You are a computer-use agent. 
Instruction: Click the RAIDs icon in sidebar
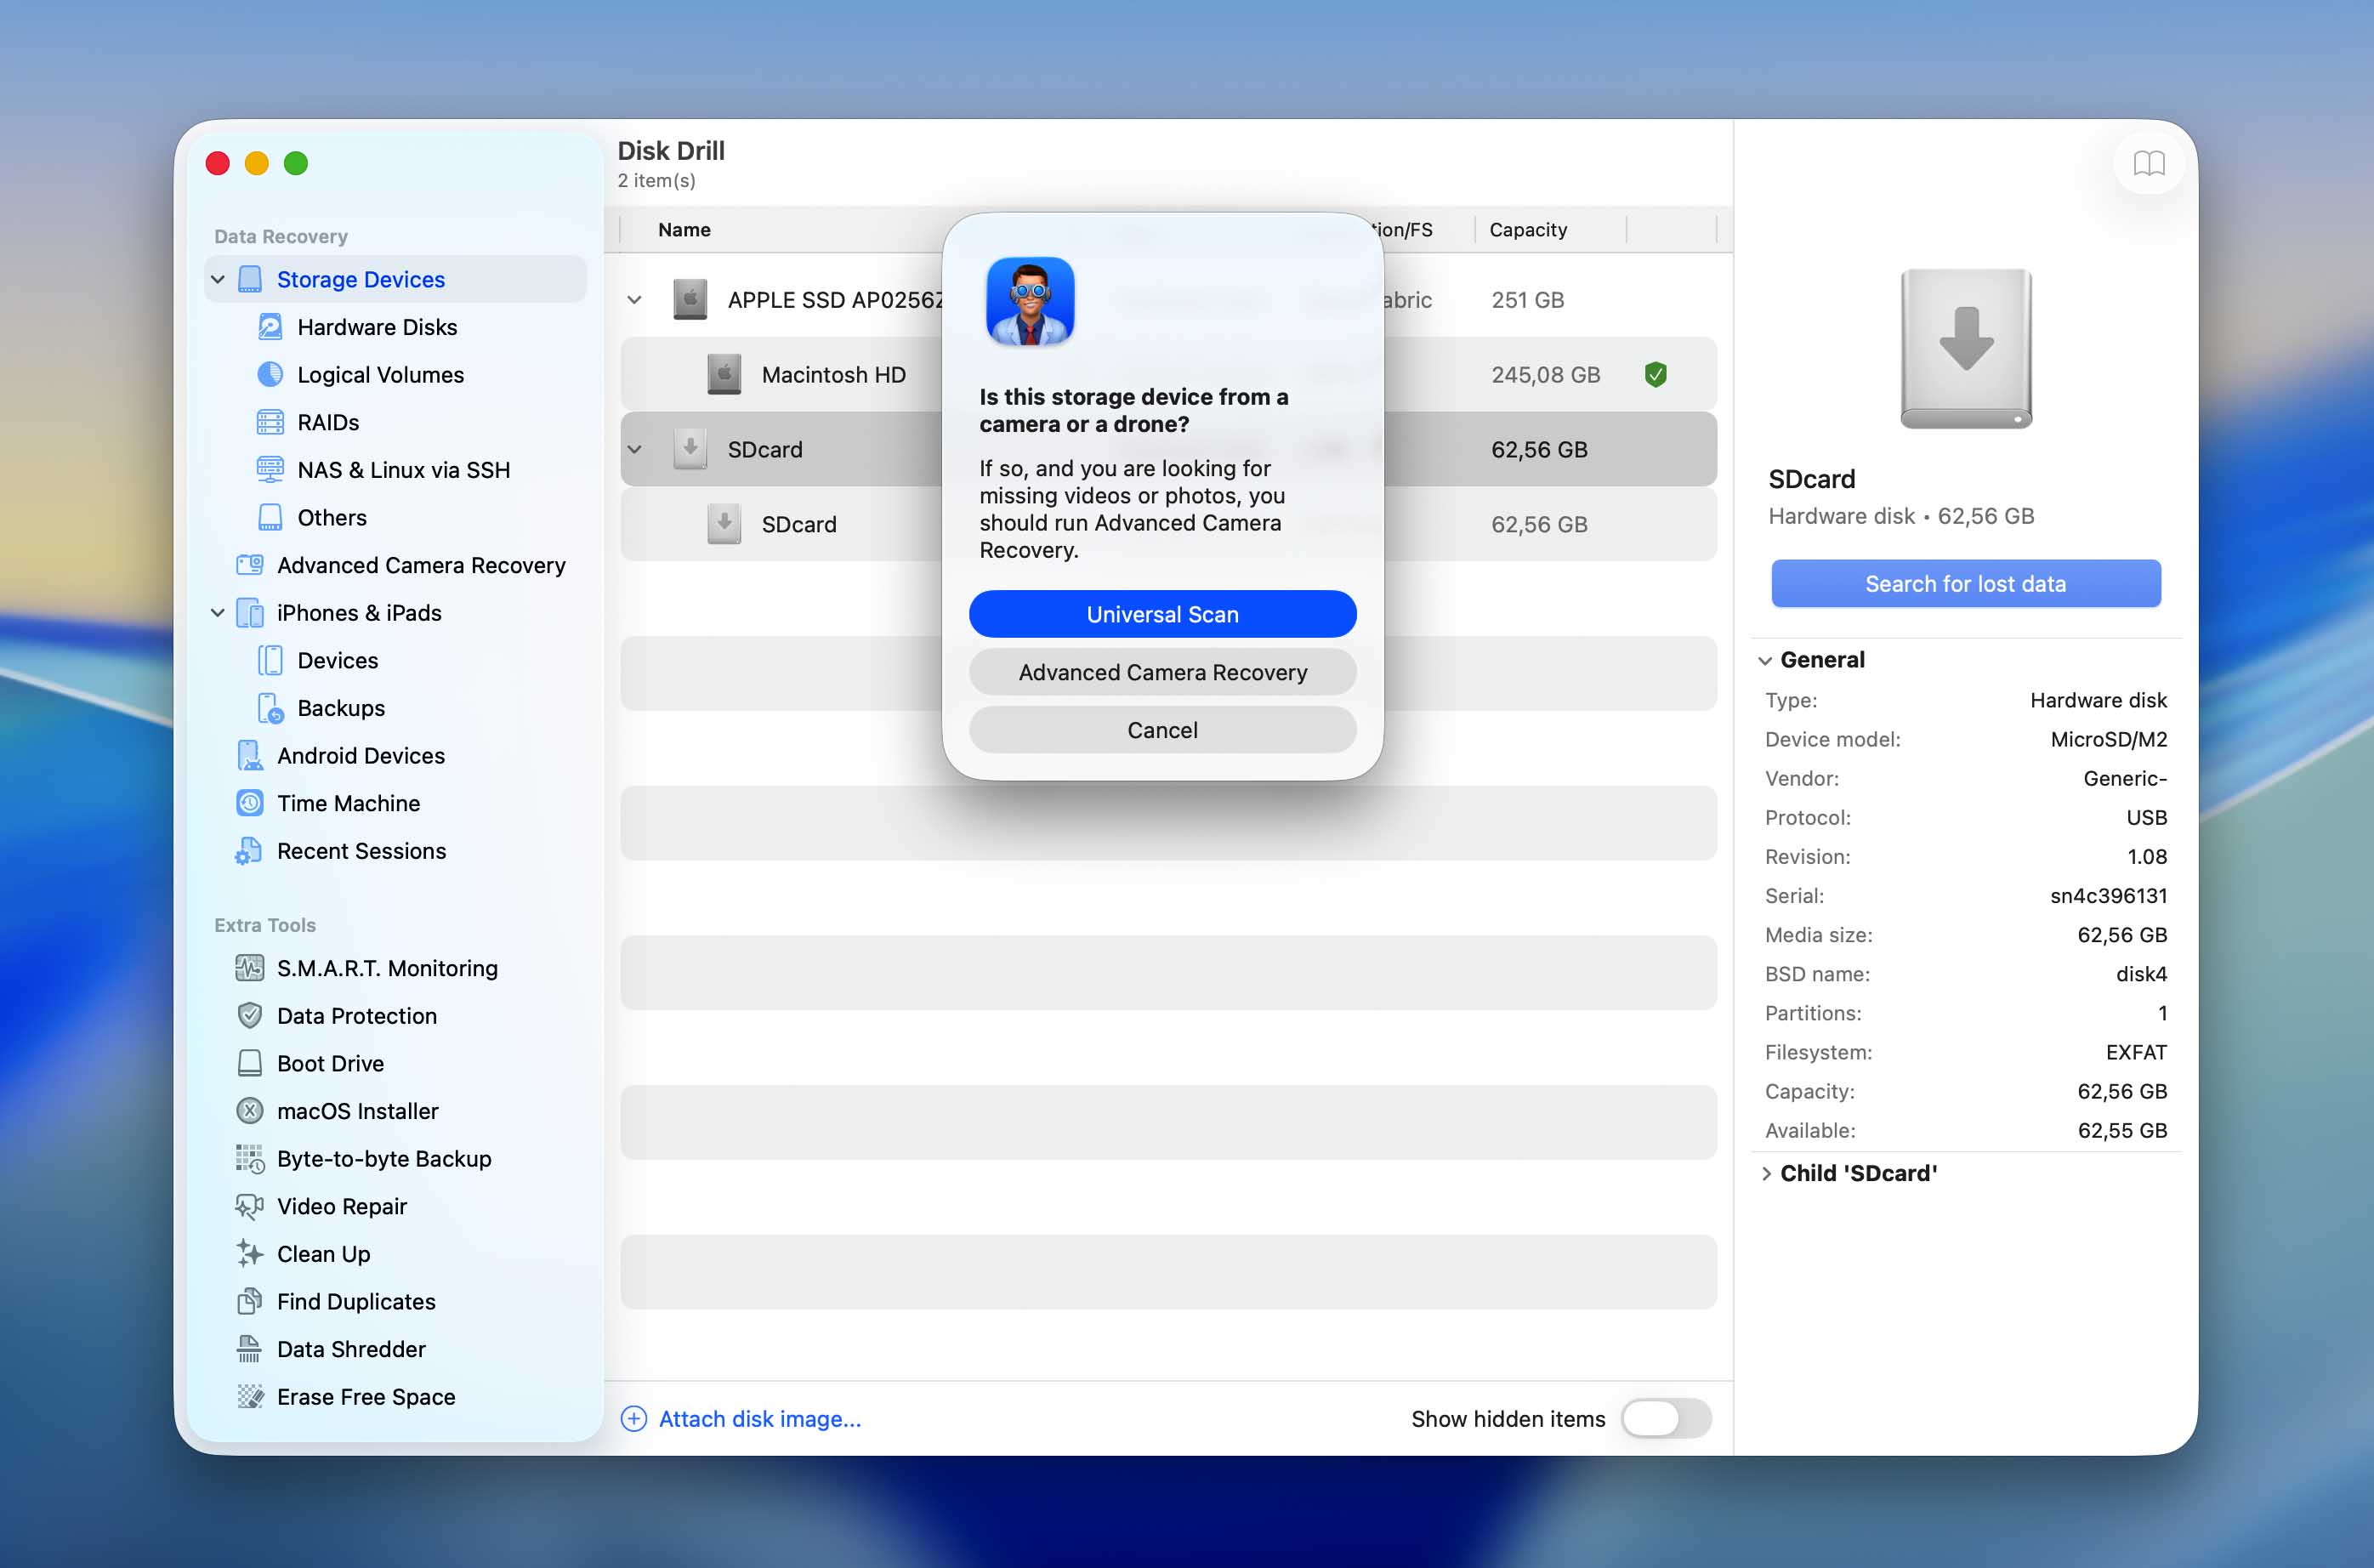[x=270, y=422]
